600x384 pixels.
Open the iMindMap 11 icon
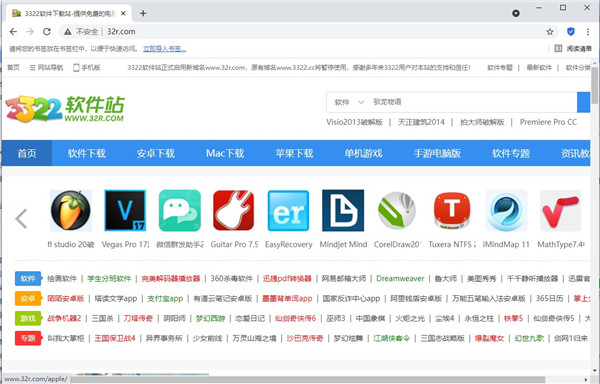(x=506, y=210)
